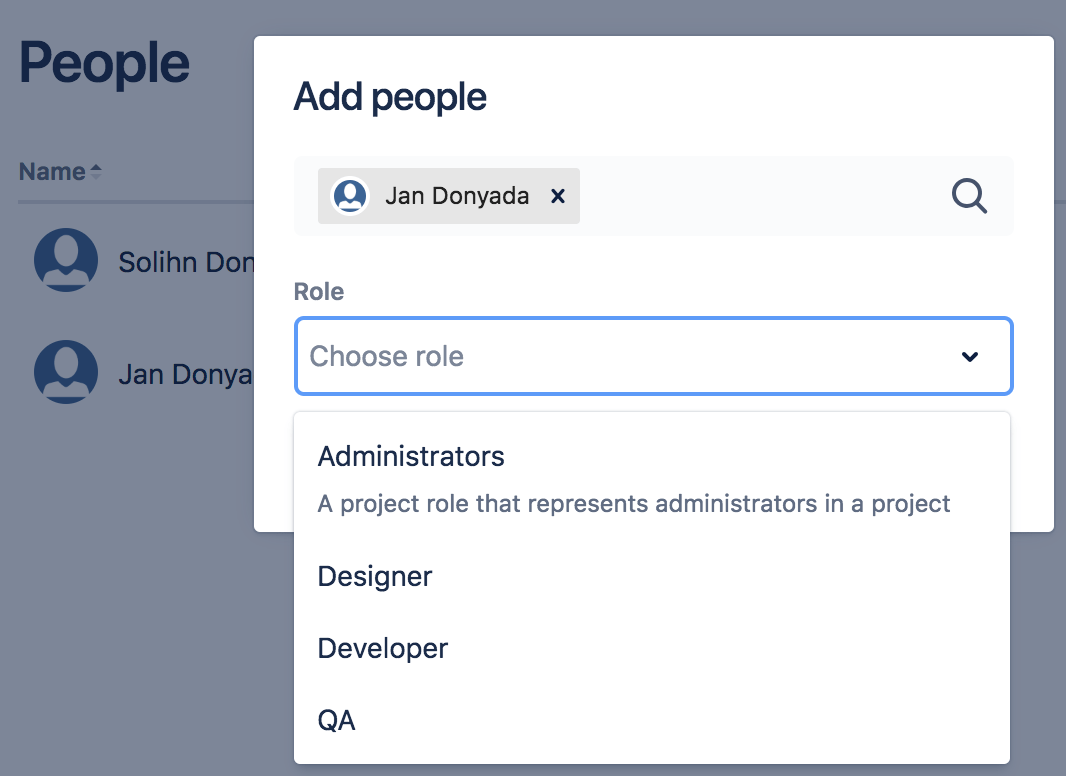Click the sort arrow next to Name

coord(97,170)
